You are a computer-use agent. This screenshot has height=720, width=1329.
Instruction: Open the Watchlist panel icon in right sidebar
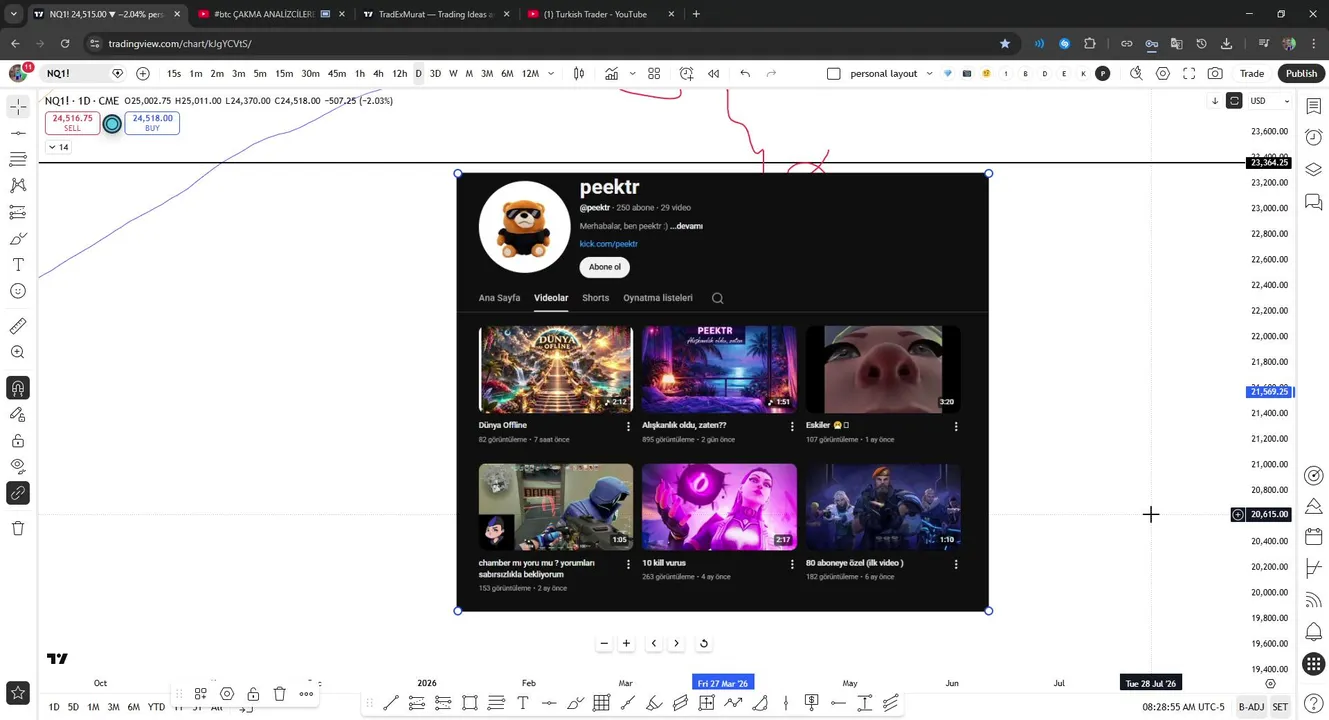1314,106
